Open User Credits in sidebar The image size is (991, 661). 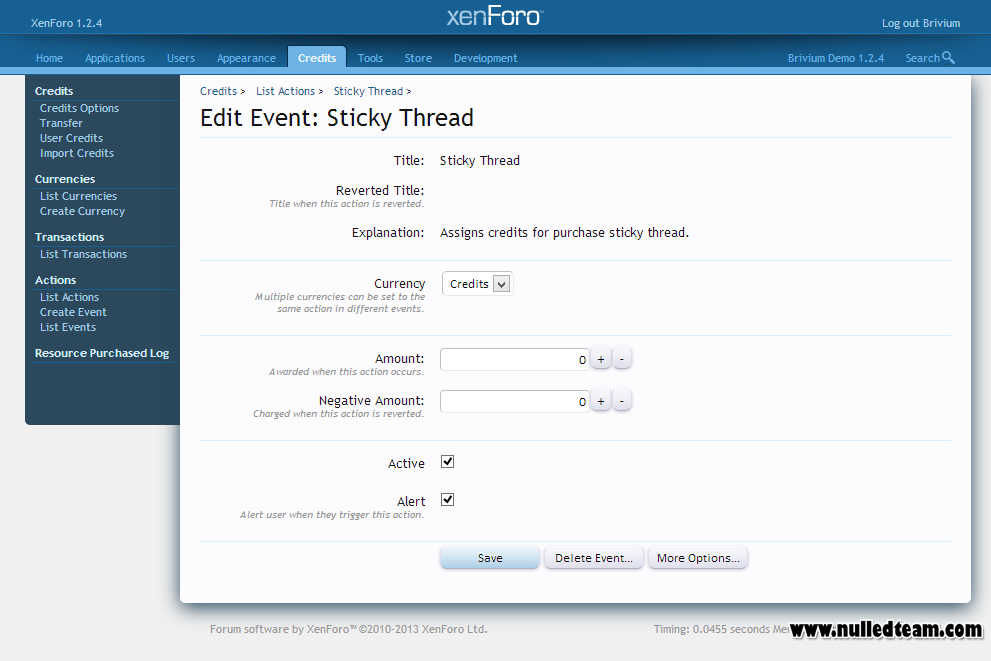71,138
